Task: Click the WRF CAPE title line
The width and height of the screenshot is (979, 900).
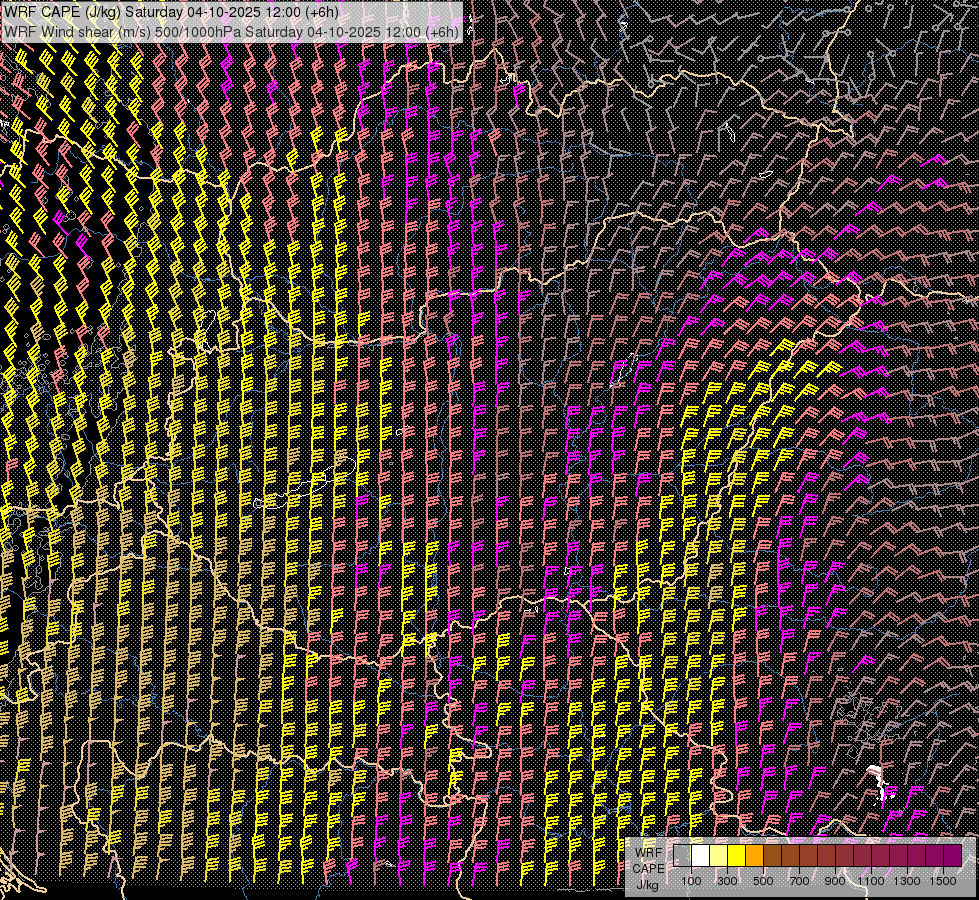Action: click(x=170, y=13)
